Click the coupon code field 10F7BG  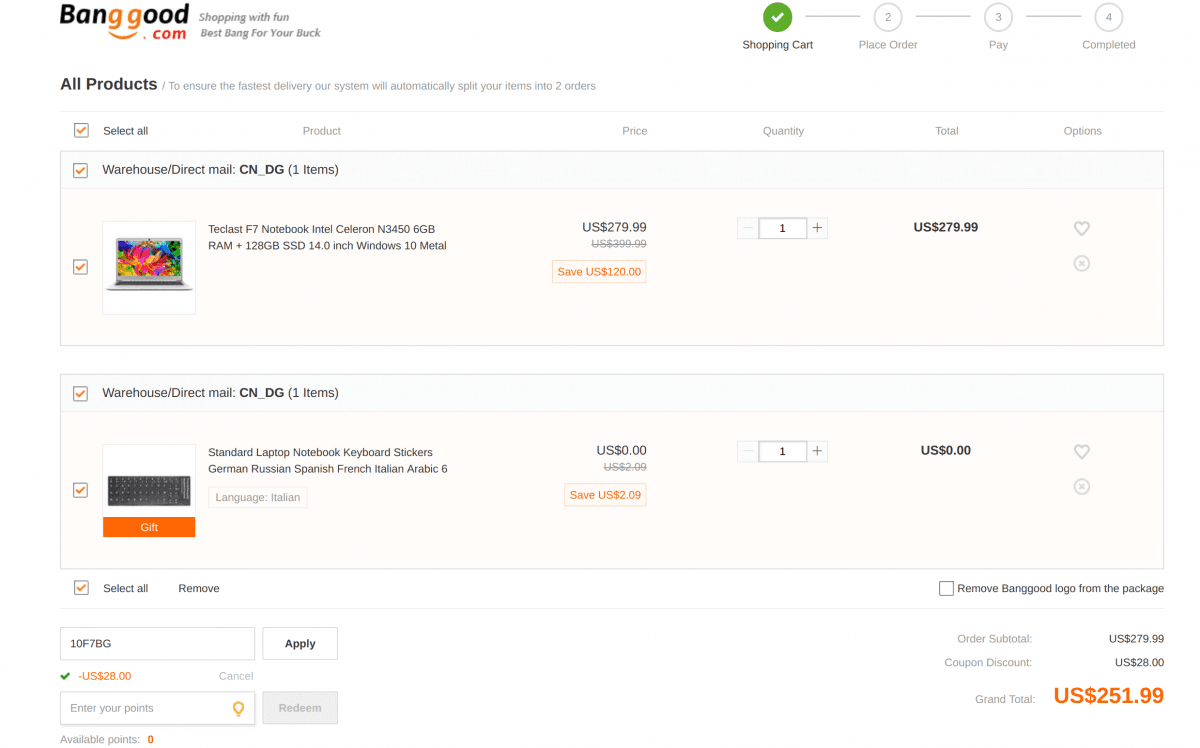point(157,643)
